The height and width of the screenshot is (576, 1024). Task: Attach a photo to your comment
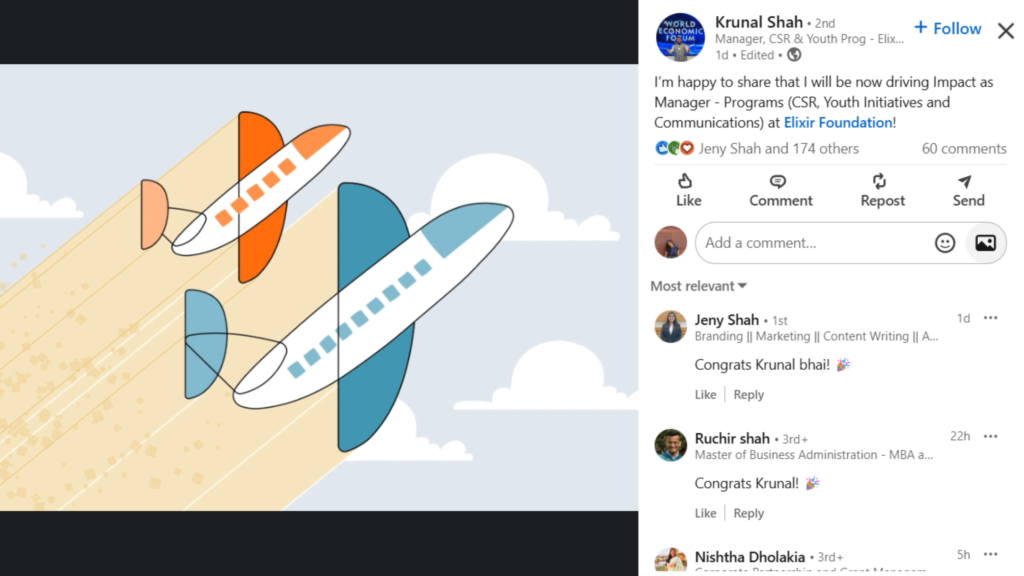pos(985,243)
